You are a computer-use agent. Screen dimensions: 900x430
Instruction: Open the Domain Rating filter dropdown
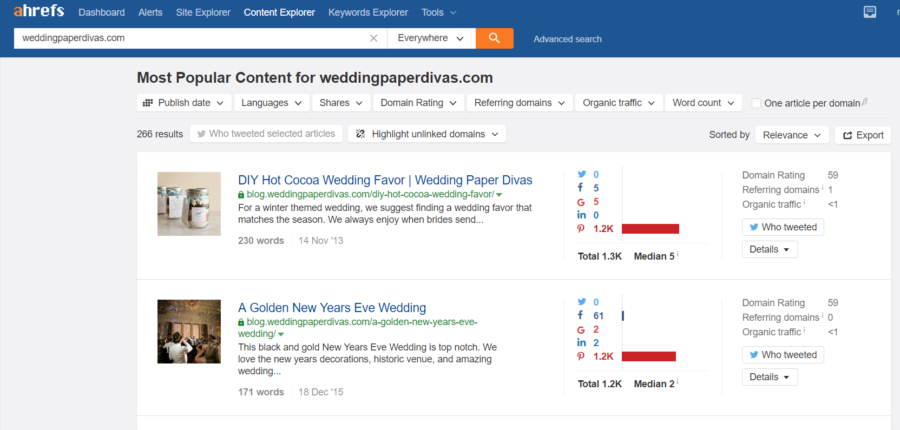pyautogui.click(x=418, y=103)
